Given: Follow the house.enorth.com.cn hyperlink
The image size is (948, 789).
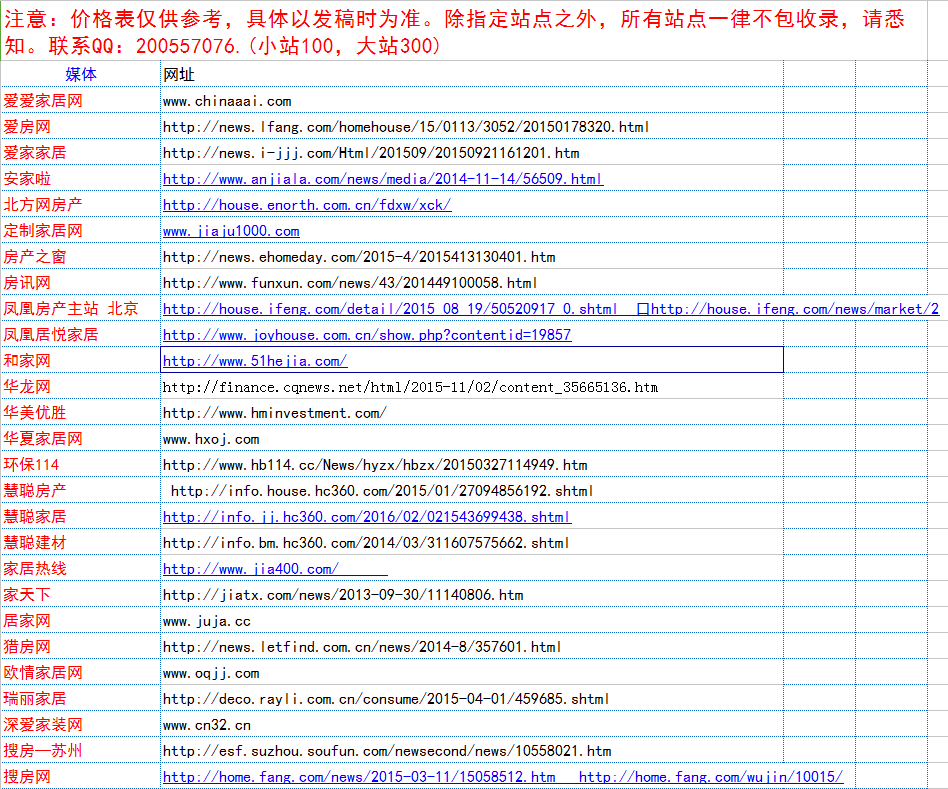Looking at the screenshot, I should 307,205.
